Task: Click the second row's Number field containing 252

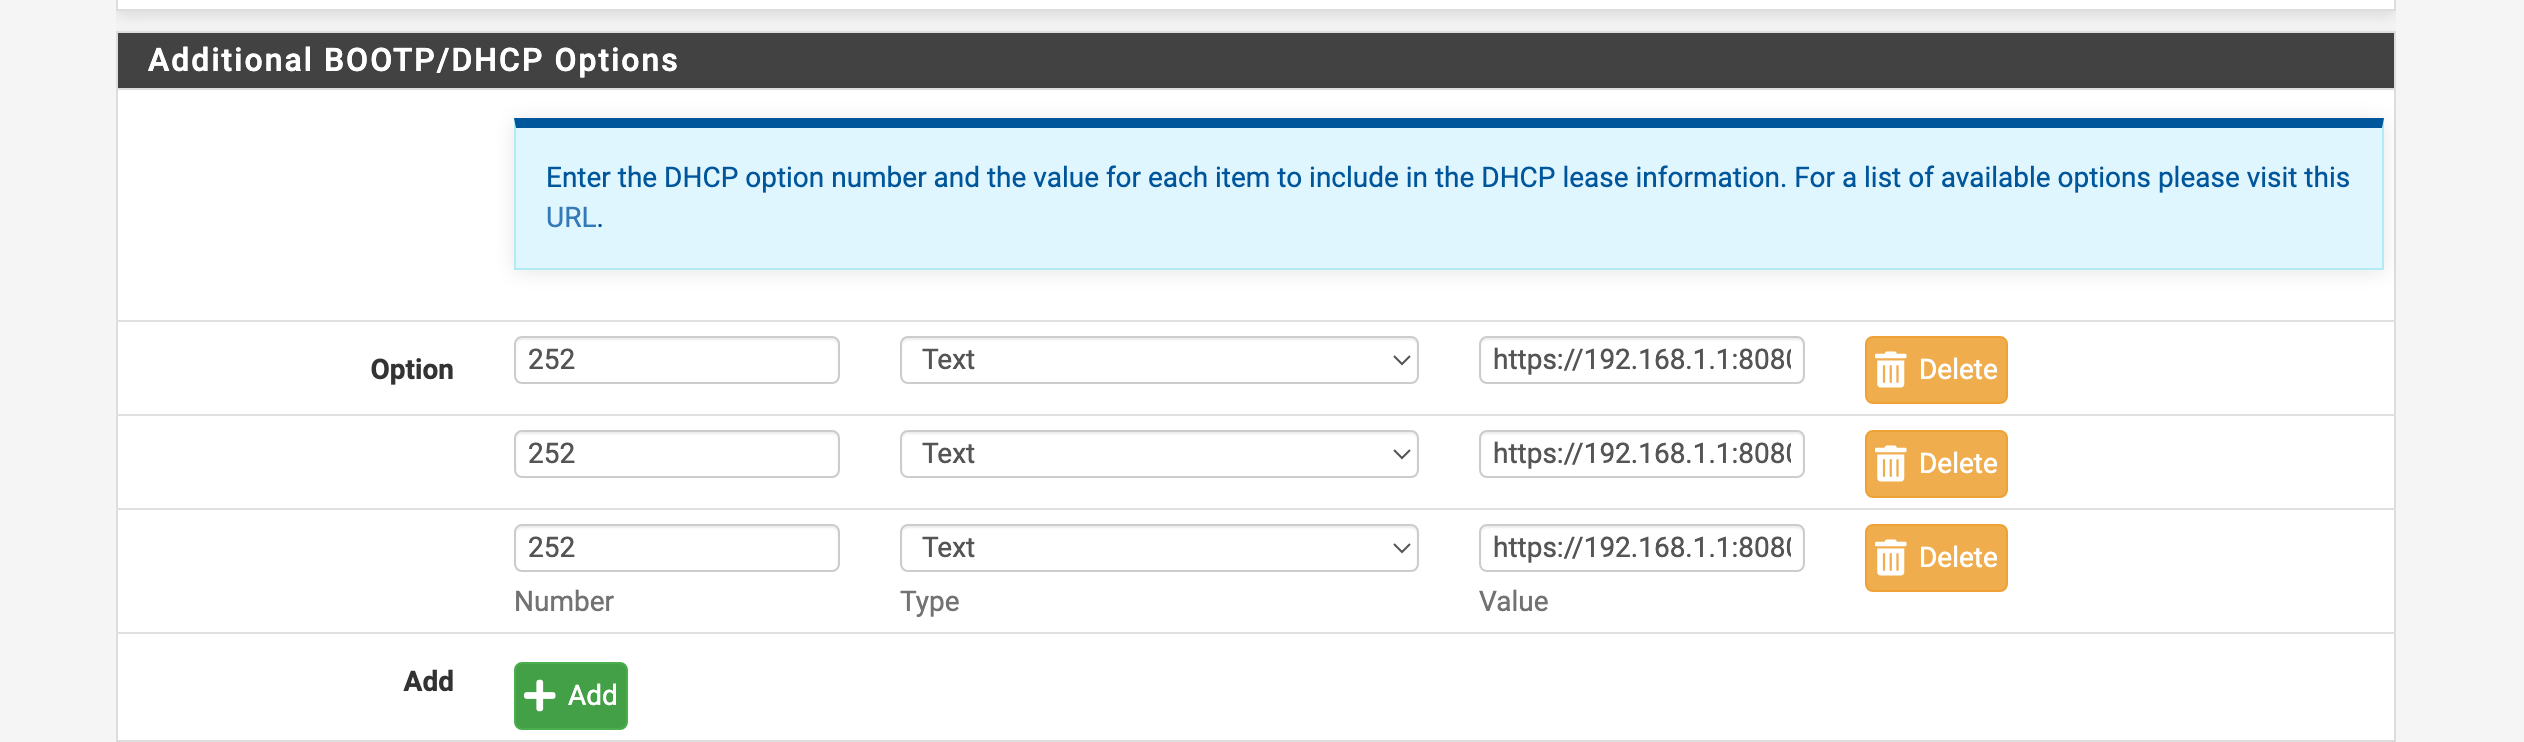Action: click(676, 454)
